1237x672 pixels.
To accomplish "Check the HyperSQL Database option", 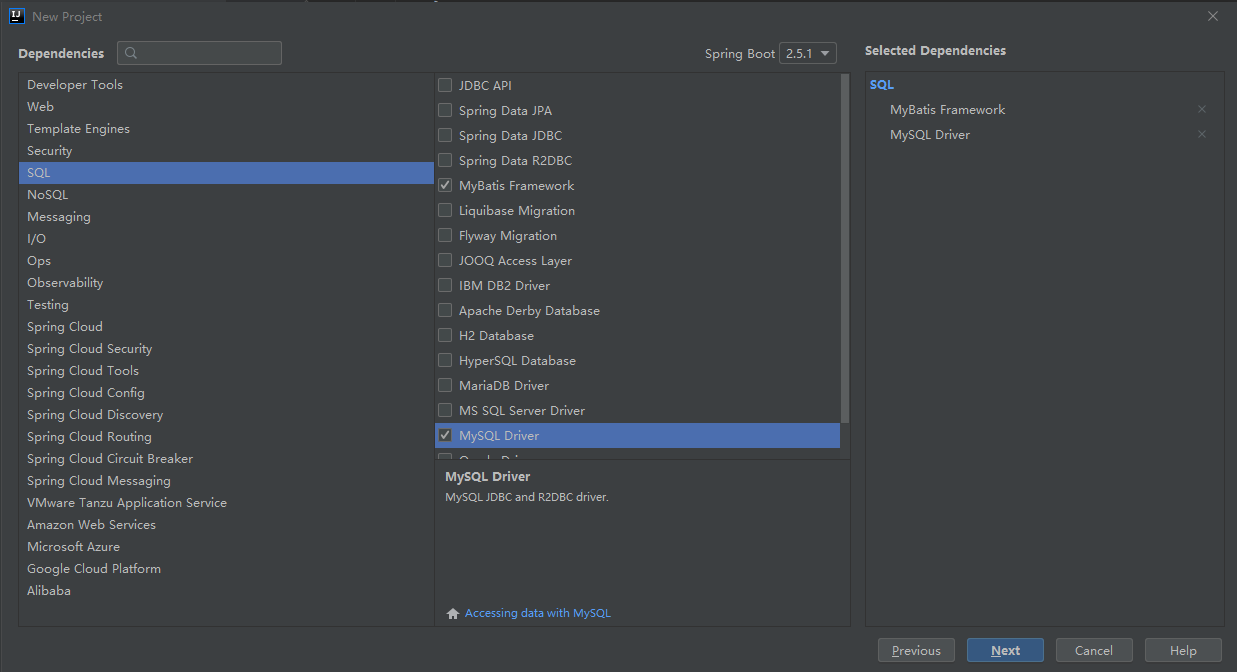I will click(x=445, y=361).
